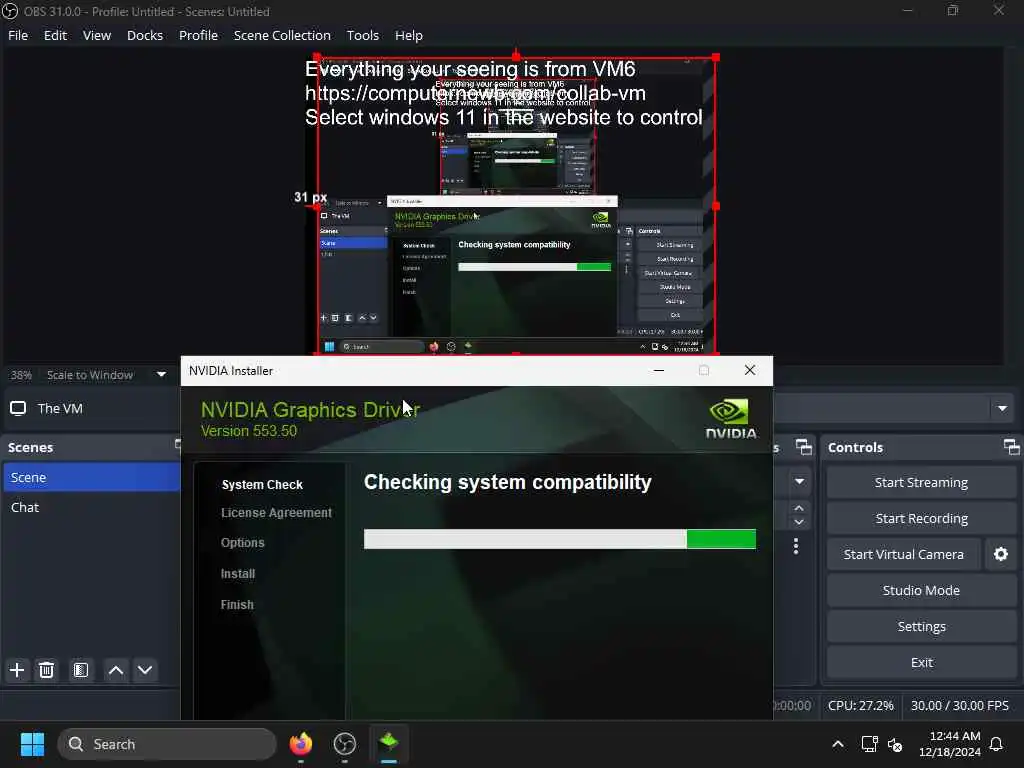Click the three-dot options menu icon

pos(795,546)
